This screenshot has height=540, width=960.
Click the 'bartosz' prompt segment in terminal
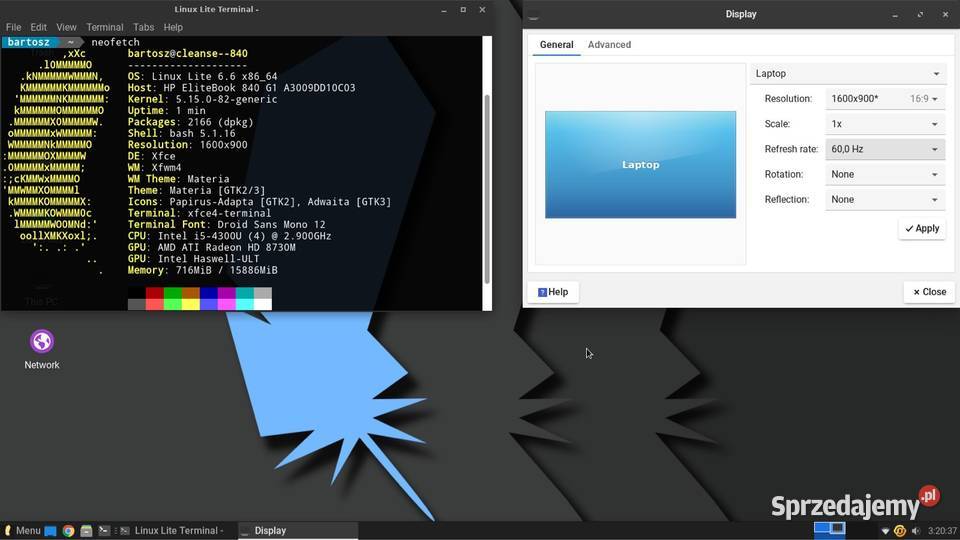point(29,42)
